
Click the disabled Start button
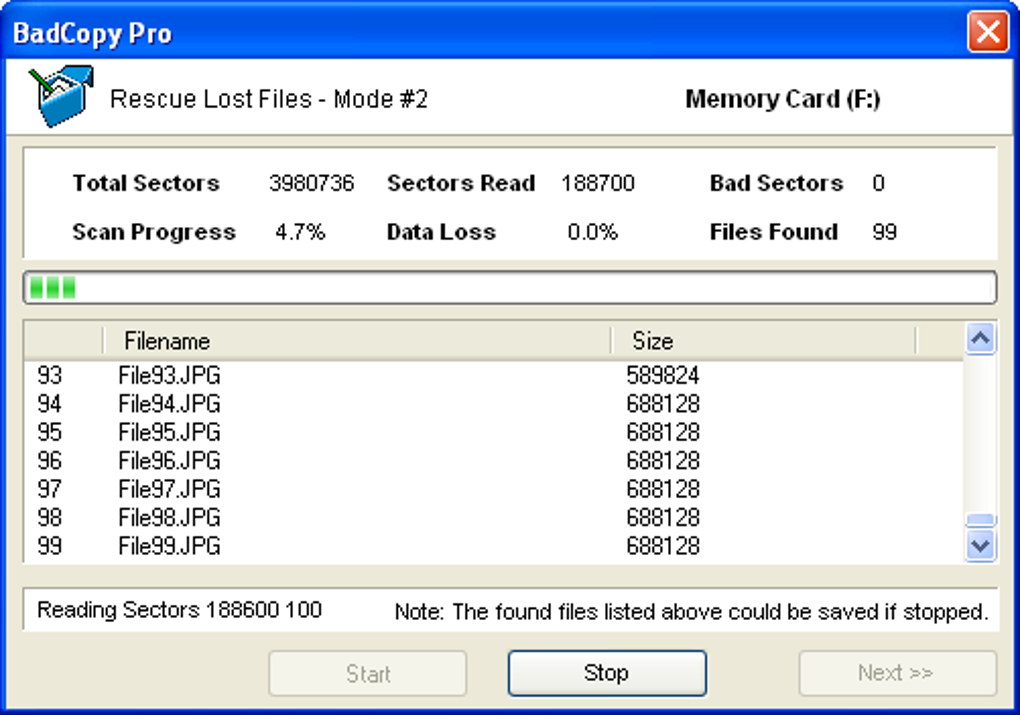pos(368,673)
